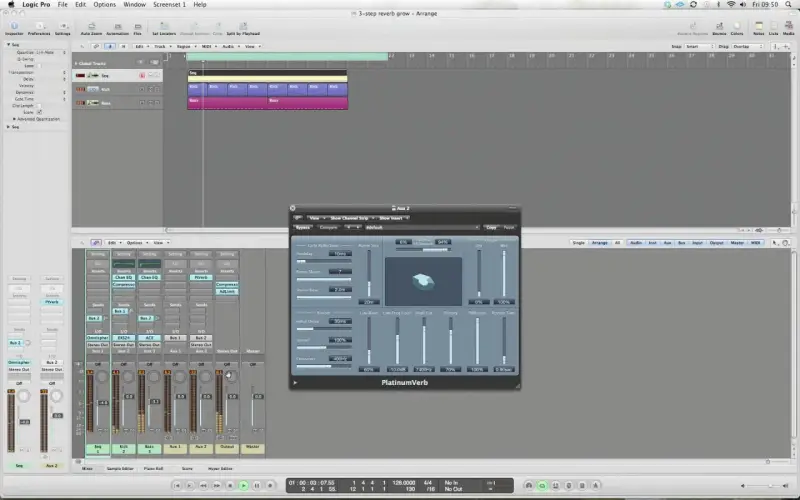Image resolution: width=800 pixels, height=500 pixels.
Task: Click the Split by Playhead icon
Action: (243, 29)
